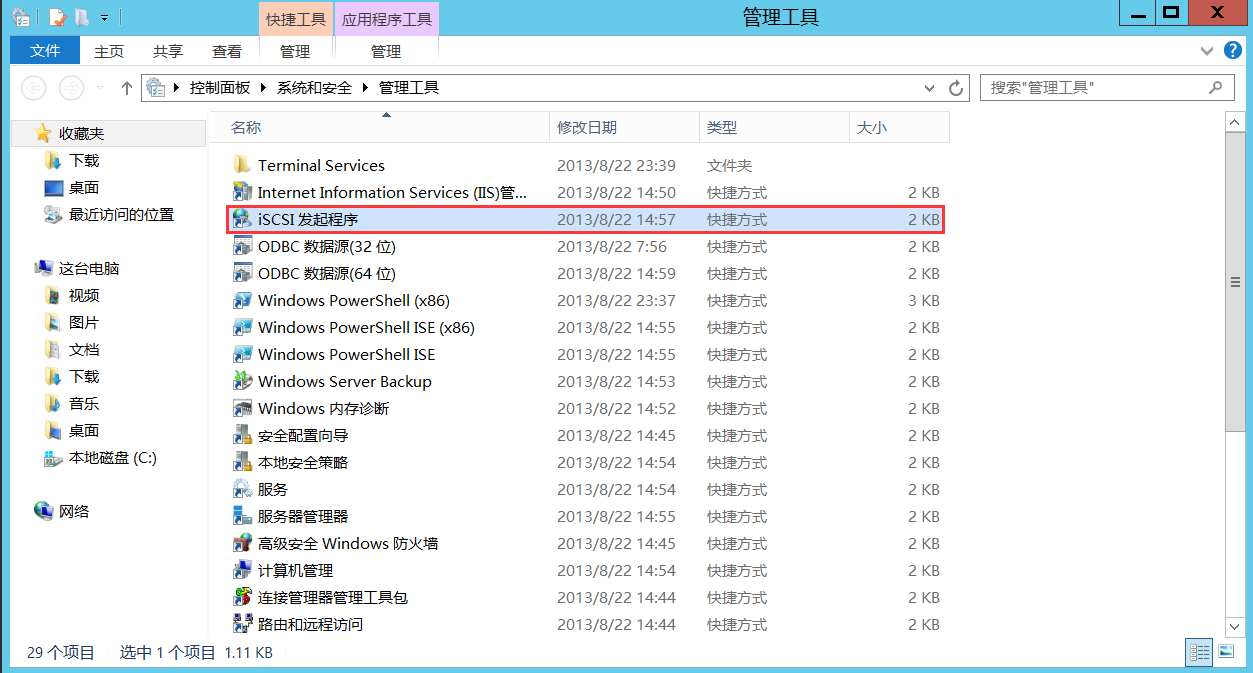Refresh the 管理工具 folder view
Screen dimensions: 1253x673
coord(956,88)
